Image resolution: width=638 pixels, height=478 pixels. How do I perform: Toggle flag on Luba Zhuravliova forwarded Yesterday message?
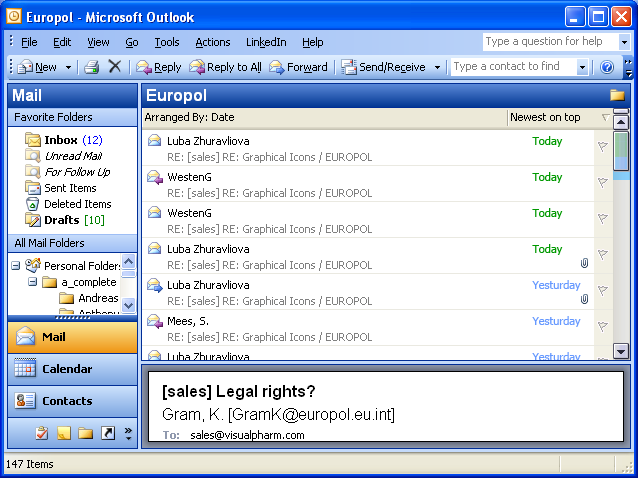(x=603, y=290)
